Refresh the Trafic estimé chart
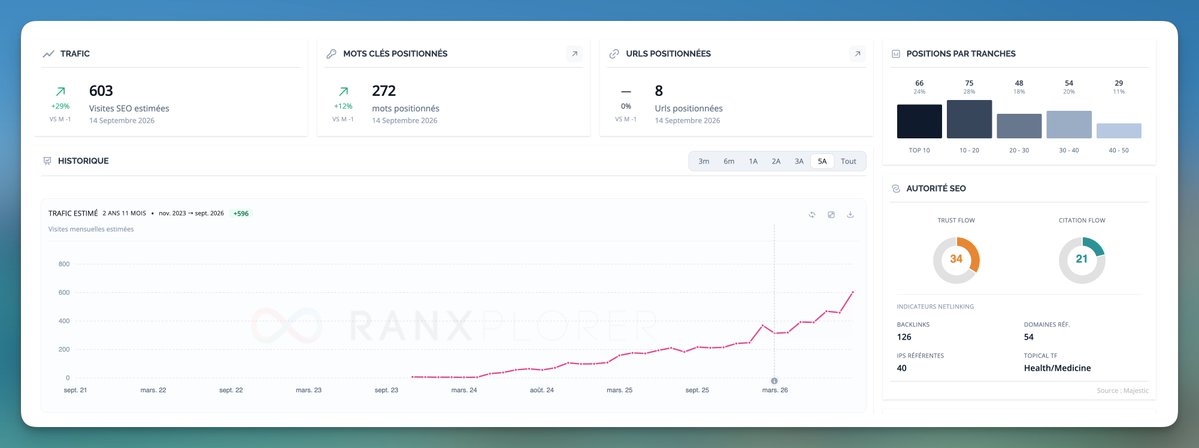The height and width of the screenshot is (448, 1199). tap(812, 215)
